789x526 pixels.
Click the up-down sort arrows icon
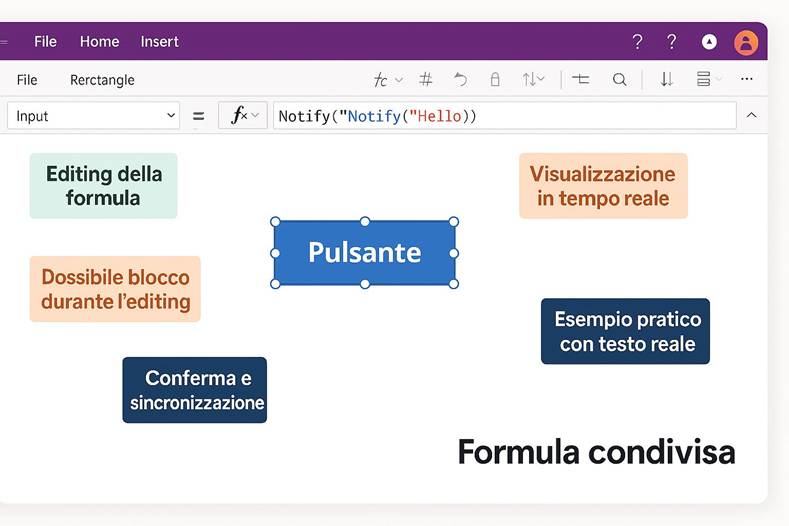529,79
